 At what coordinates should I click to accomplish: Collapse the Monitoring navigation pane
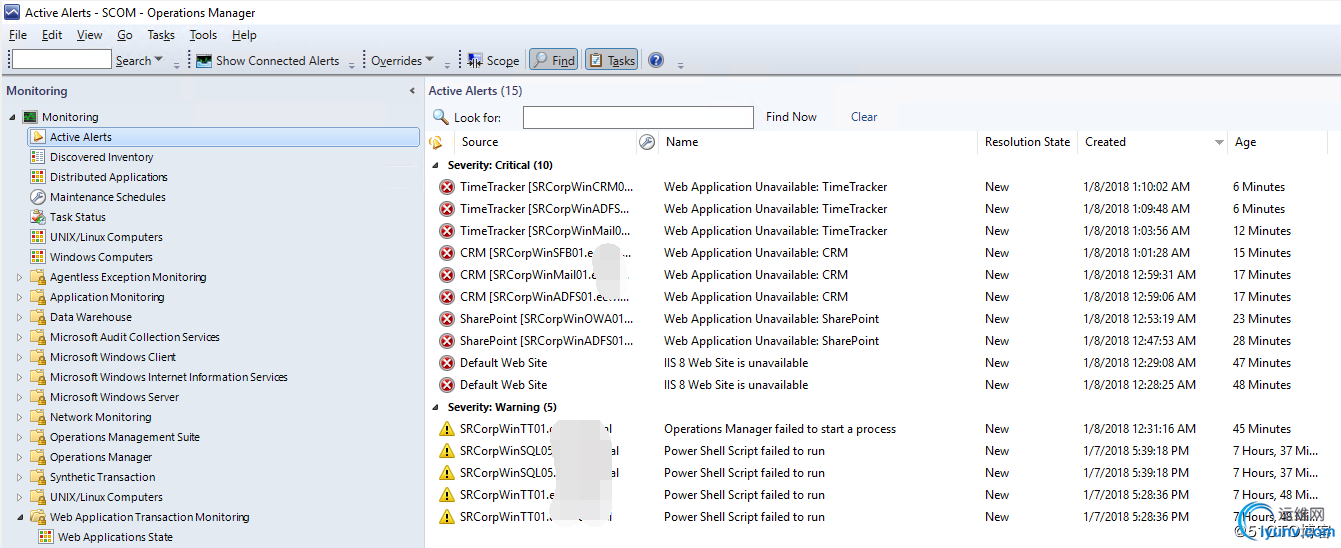412,91
